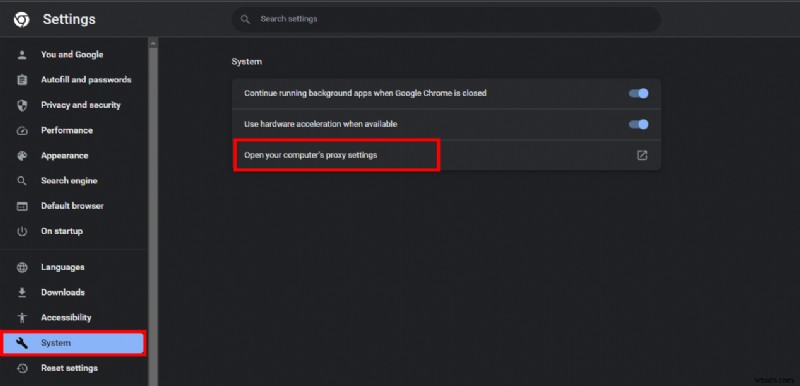Click the Reset settings history icon

pyautogui.click(x=22, y=368)
